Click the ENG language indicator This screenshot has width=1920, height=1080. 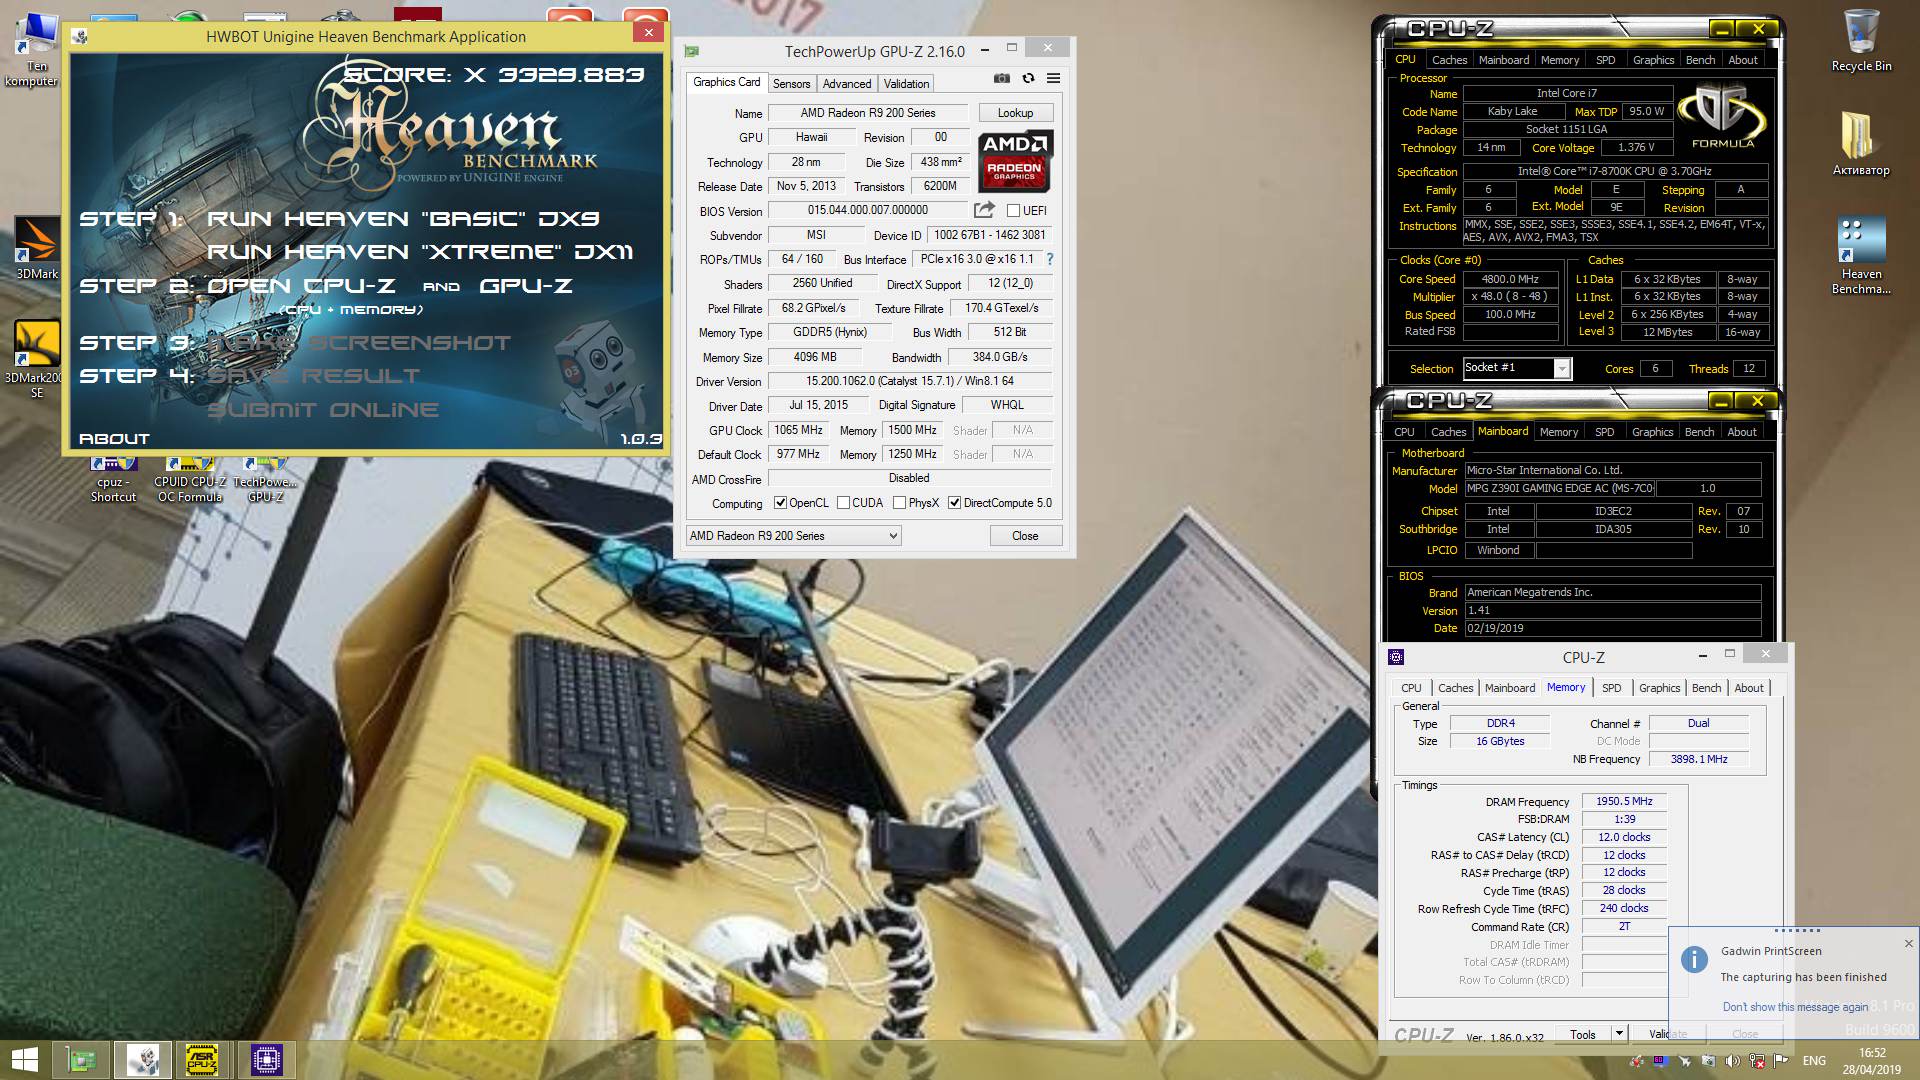[x=1814, y=1061]
